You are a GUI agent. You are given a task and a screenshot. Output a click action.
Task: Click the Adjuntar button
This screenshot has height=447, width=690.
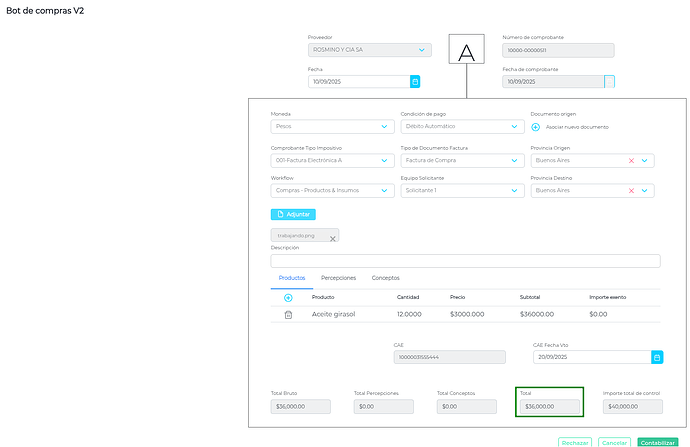pyautogui.click(x=293, y=214)
